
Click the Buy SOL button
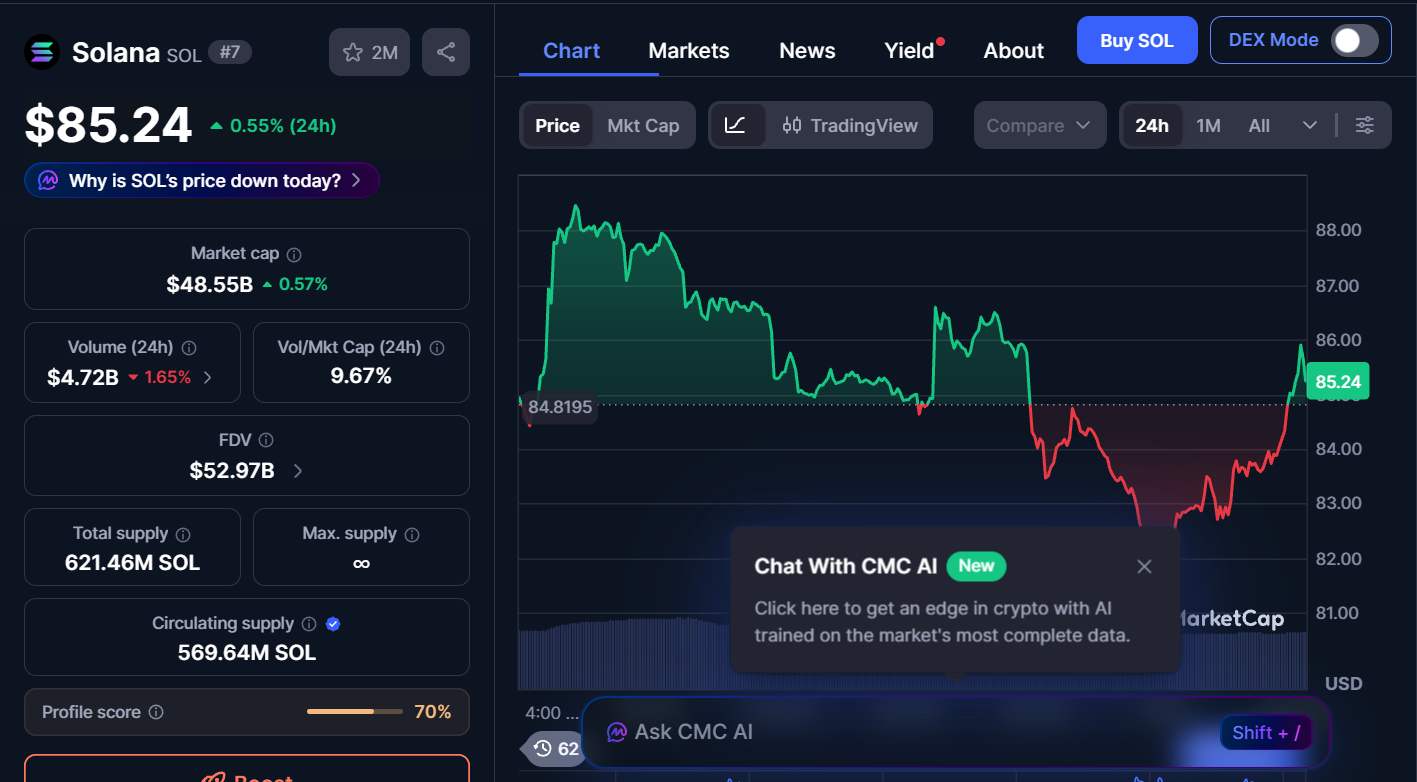point(1137,40)
